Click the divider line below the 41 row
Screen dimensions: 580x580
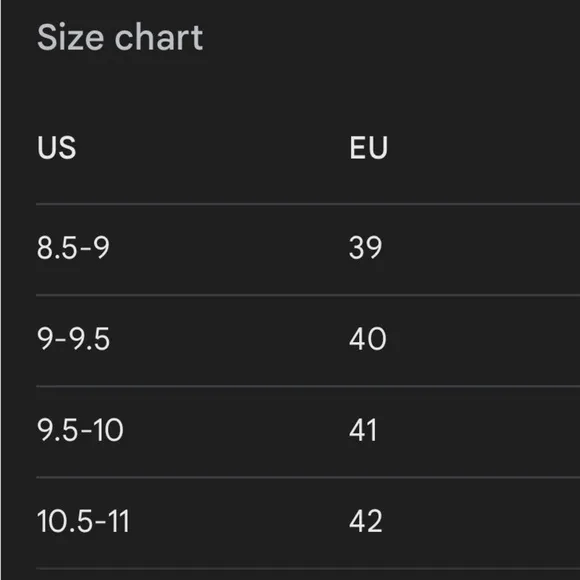pos(308,478)
